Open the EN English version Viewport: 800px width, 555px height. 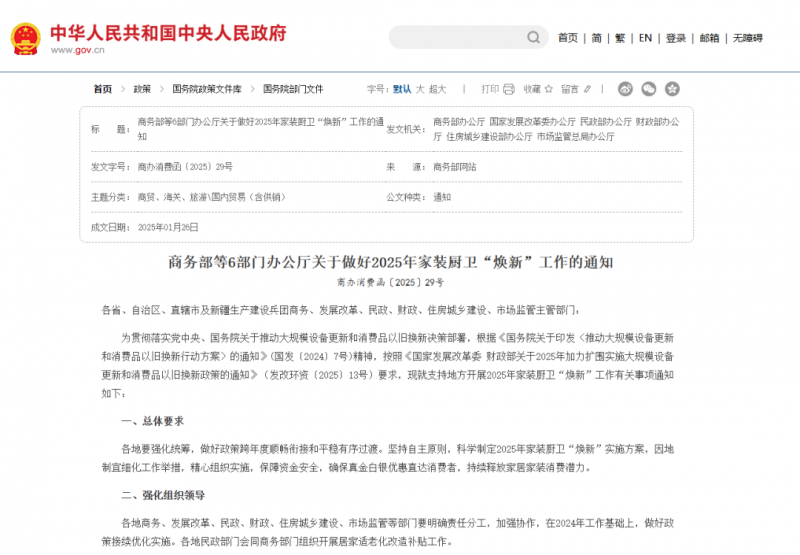(x=645, y=38)
